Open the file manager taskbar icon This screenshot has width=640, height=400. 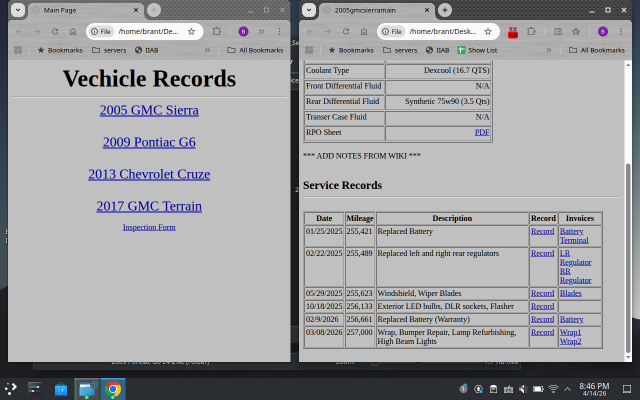(x=87, y=389)
